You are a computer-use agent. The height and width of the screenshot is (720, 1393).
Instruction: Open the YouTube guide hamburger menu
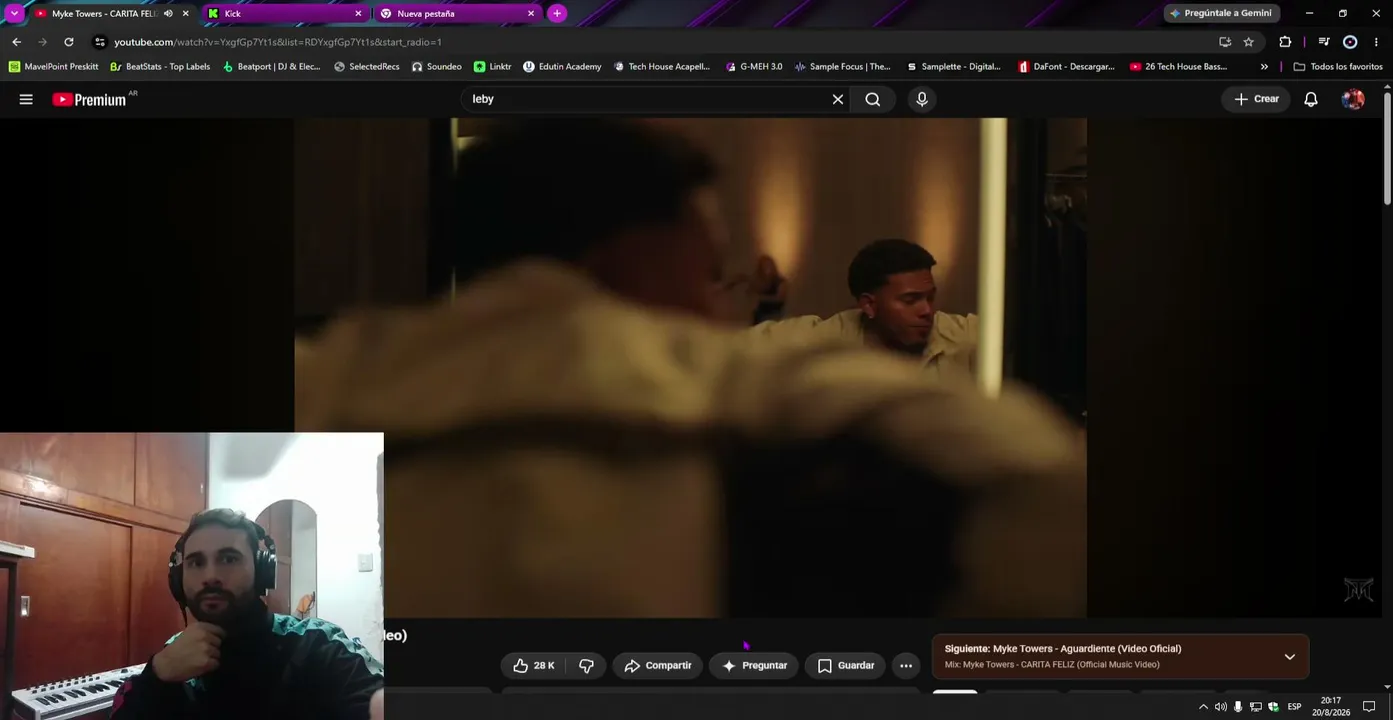pos(26,99)
